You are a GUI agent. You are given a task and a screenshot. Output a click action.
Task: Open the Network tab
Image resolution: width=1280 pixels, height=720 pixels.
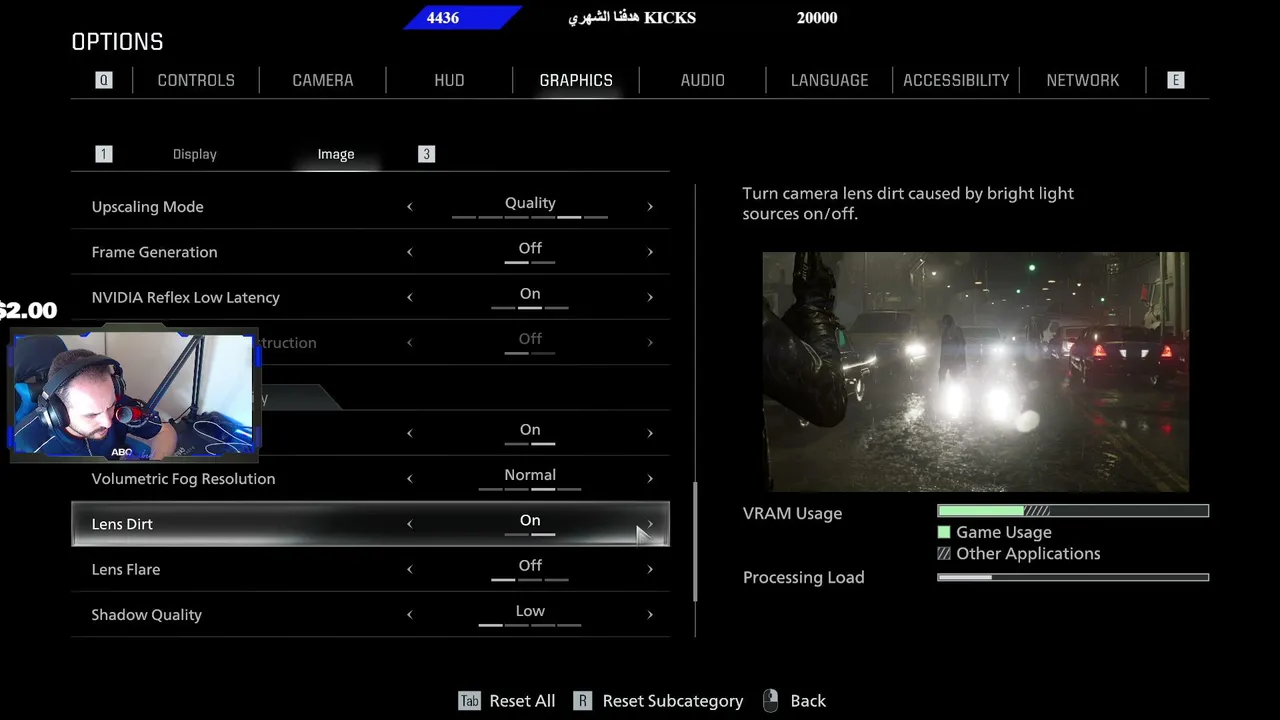click(x=1083, y=80)
